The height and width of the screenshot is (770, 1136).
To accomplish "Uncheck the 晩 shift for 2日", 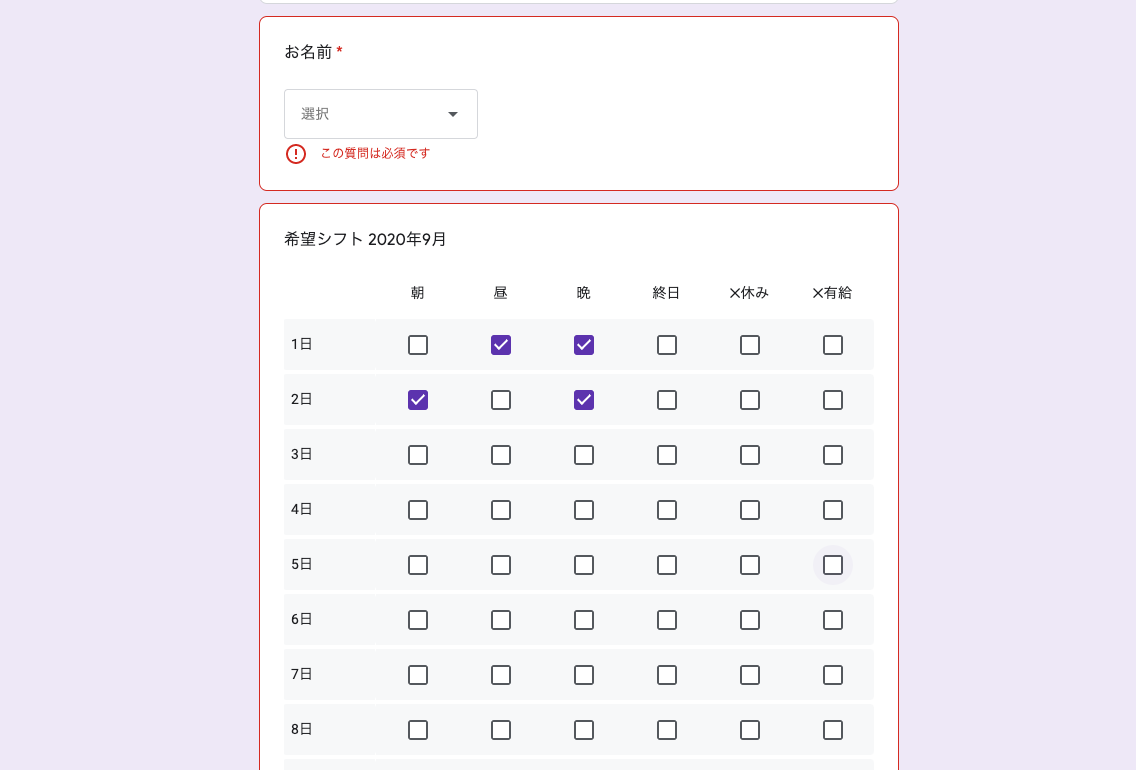I will (584, 400).
